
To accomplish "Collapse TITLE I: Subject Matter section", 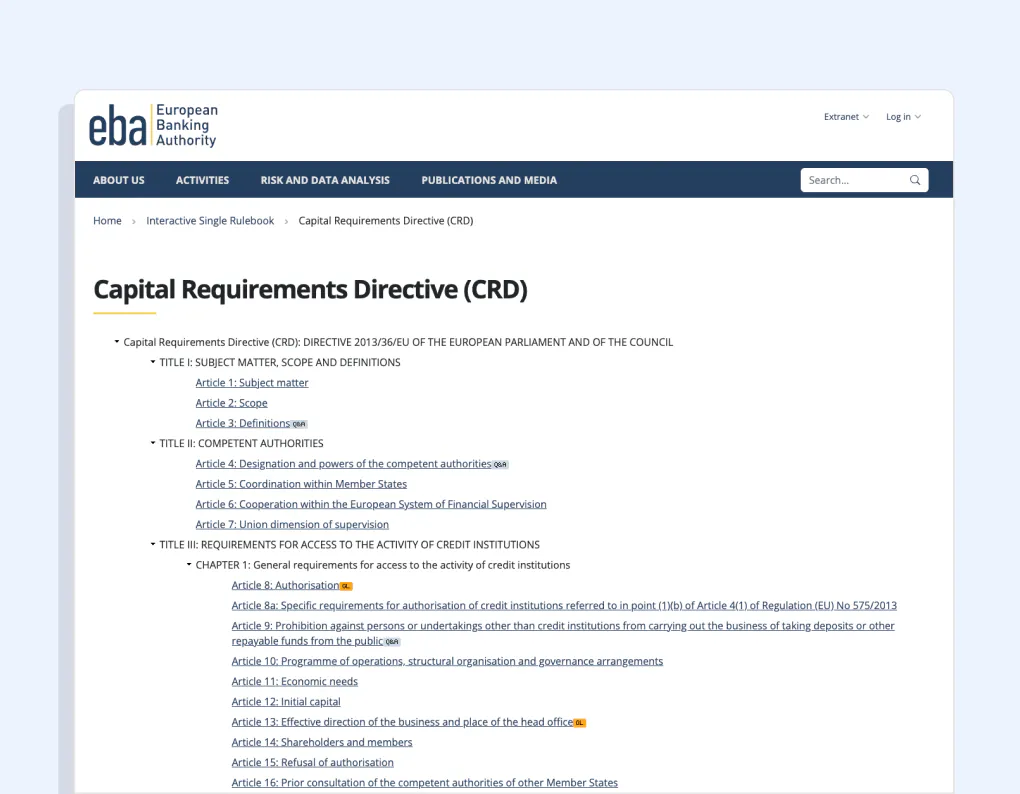I will 153,362.
